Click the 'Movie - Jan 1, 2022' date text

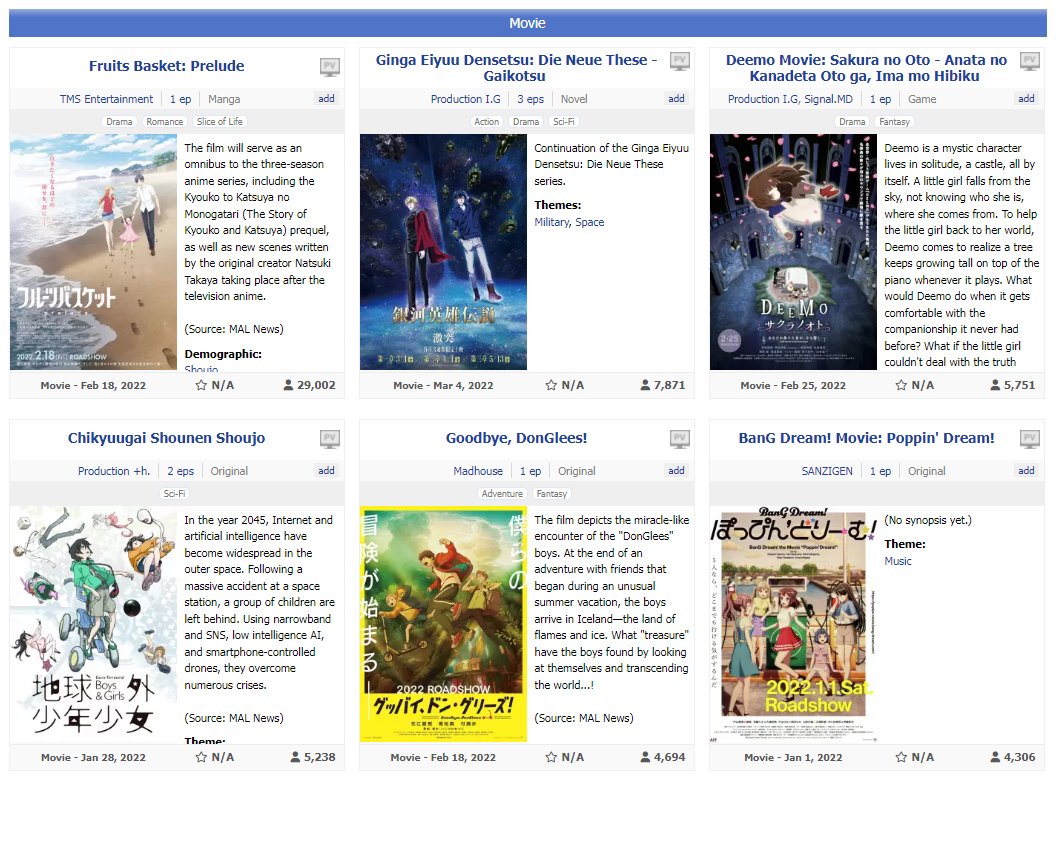pos(793,757)
